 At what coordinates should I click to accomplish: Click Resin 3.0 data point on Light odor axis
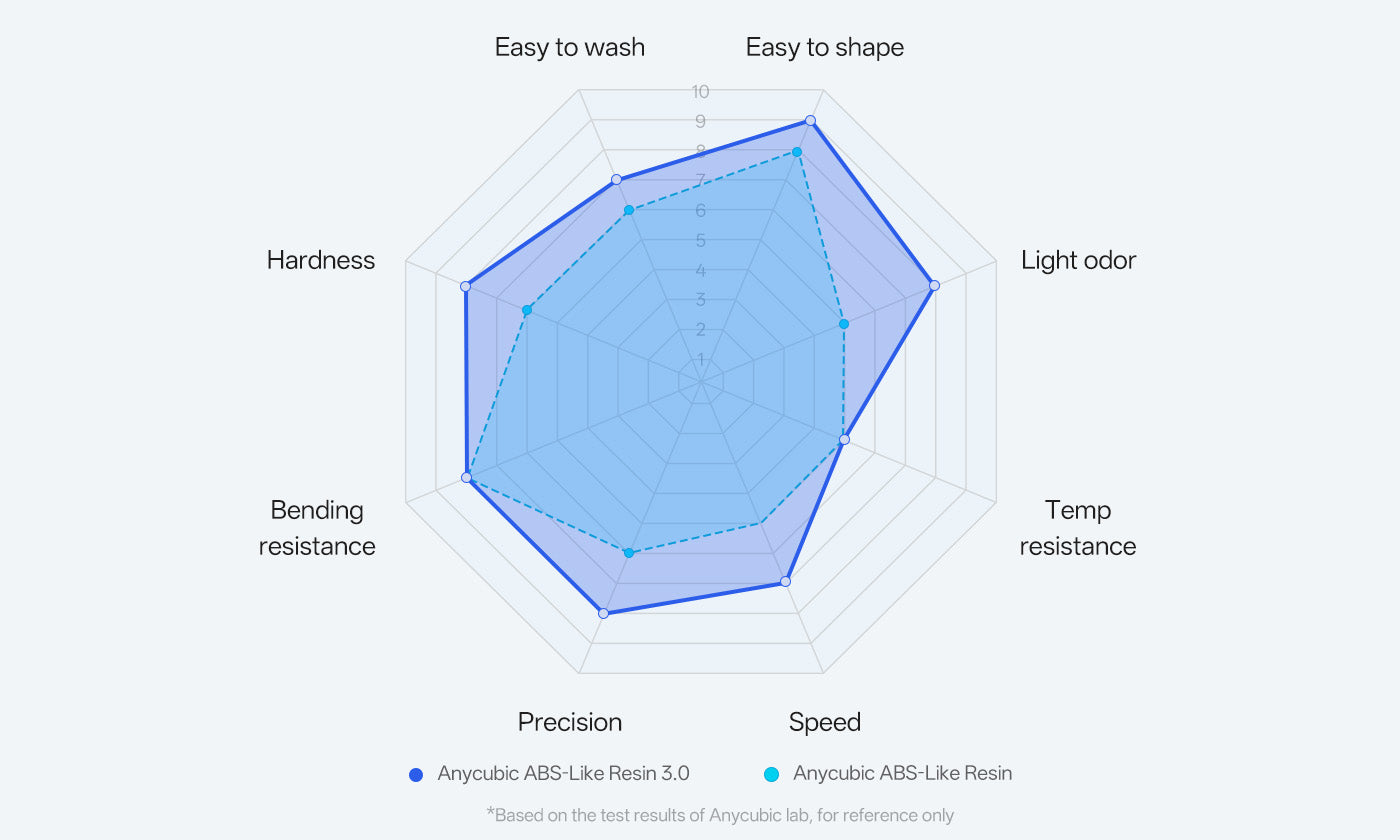(934, 286)
